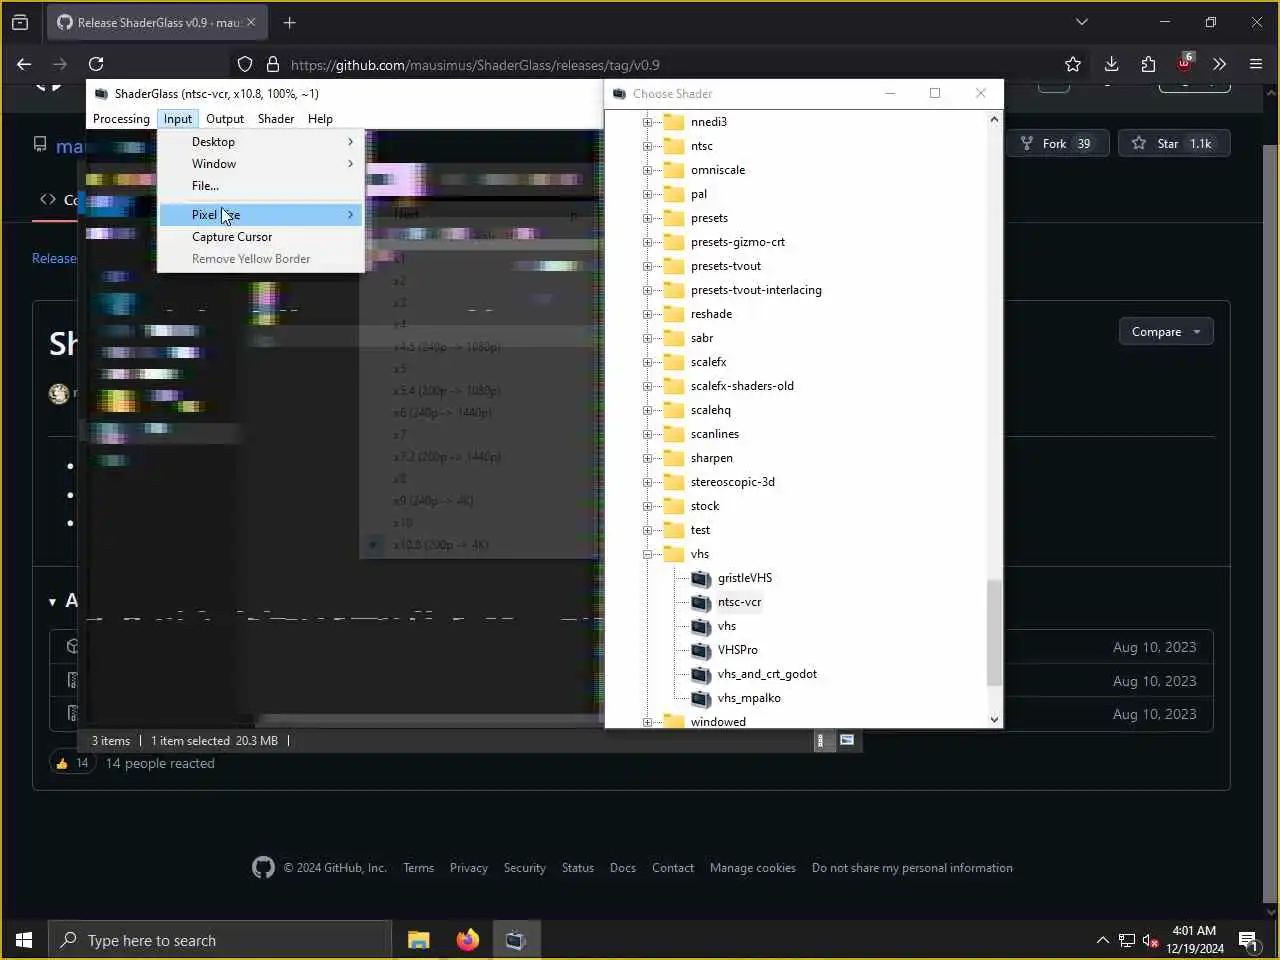Select the ntsc-vcr shader file icon
The height and width of the screenshot is (960, 1280).
click(x=701, y=602)
